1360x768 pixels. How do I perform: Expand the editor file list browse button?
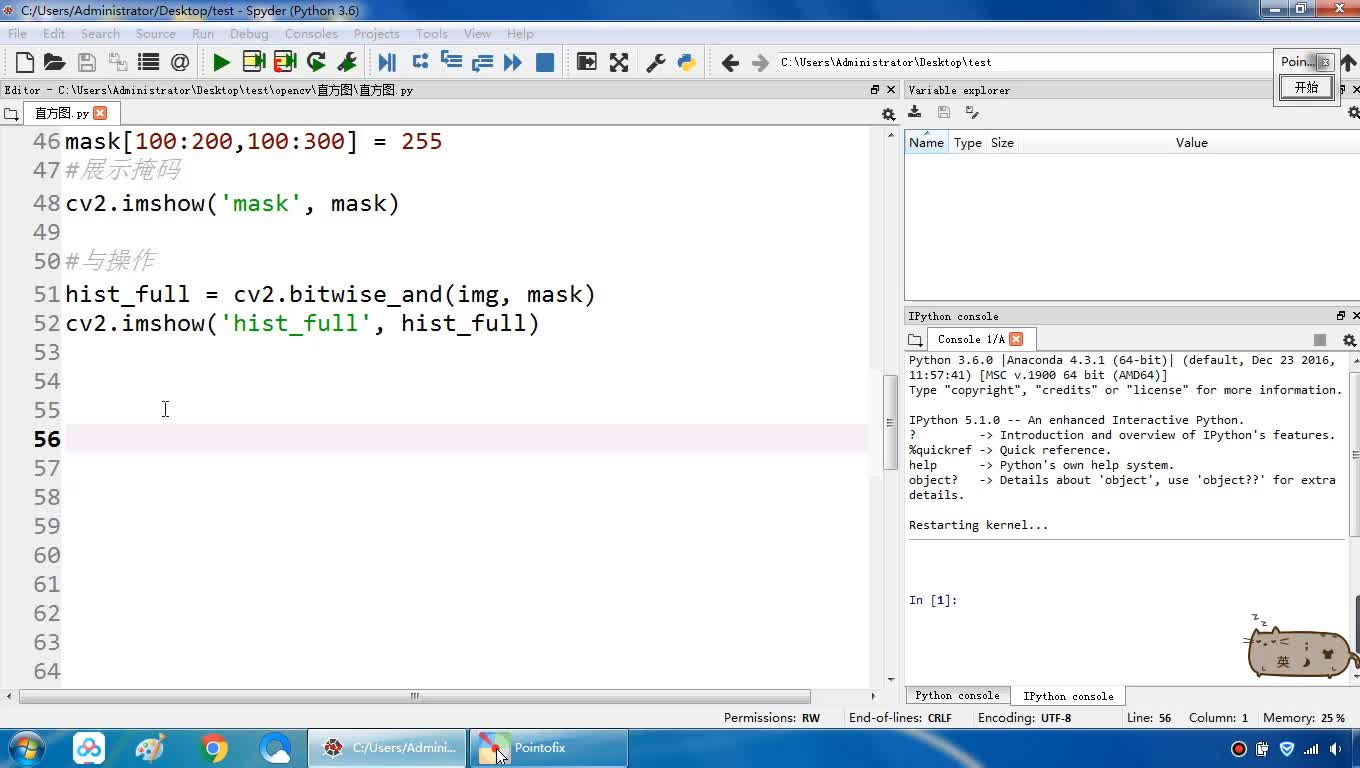[x=11, y=114]
